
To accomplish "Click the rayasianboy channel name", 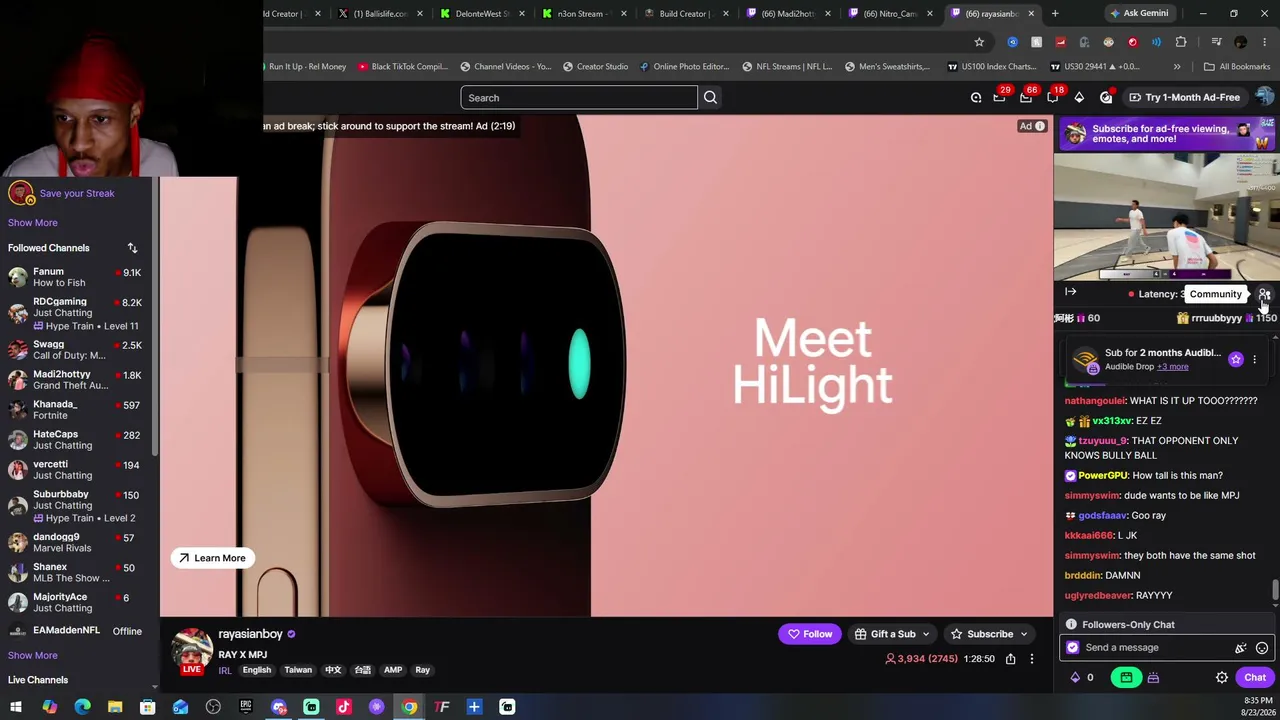I will [250, 634].
